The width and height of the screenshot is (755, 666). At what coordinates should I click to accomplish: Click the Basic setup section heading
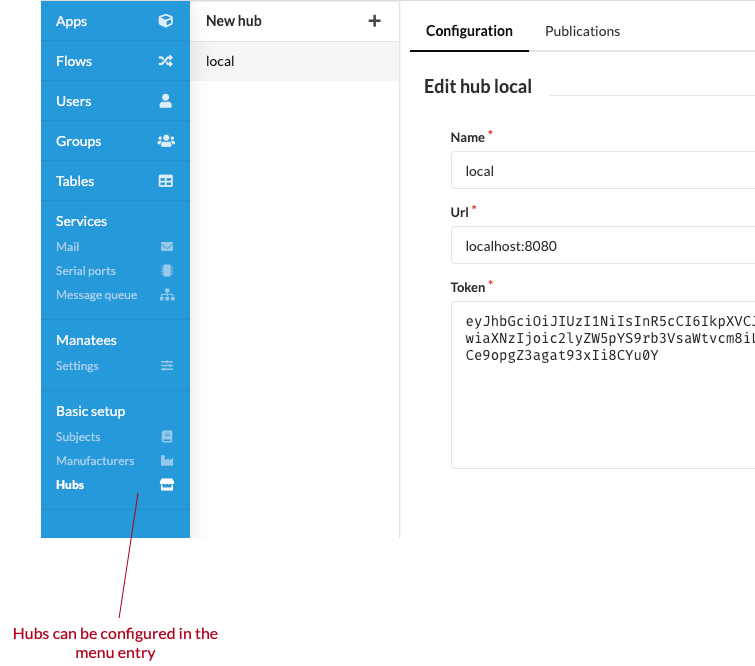91,411
